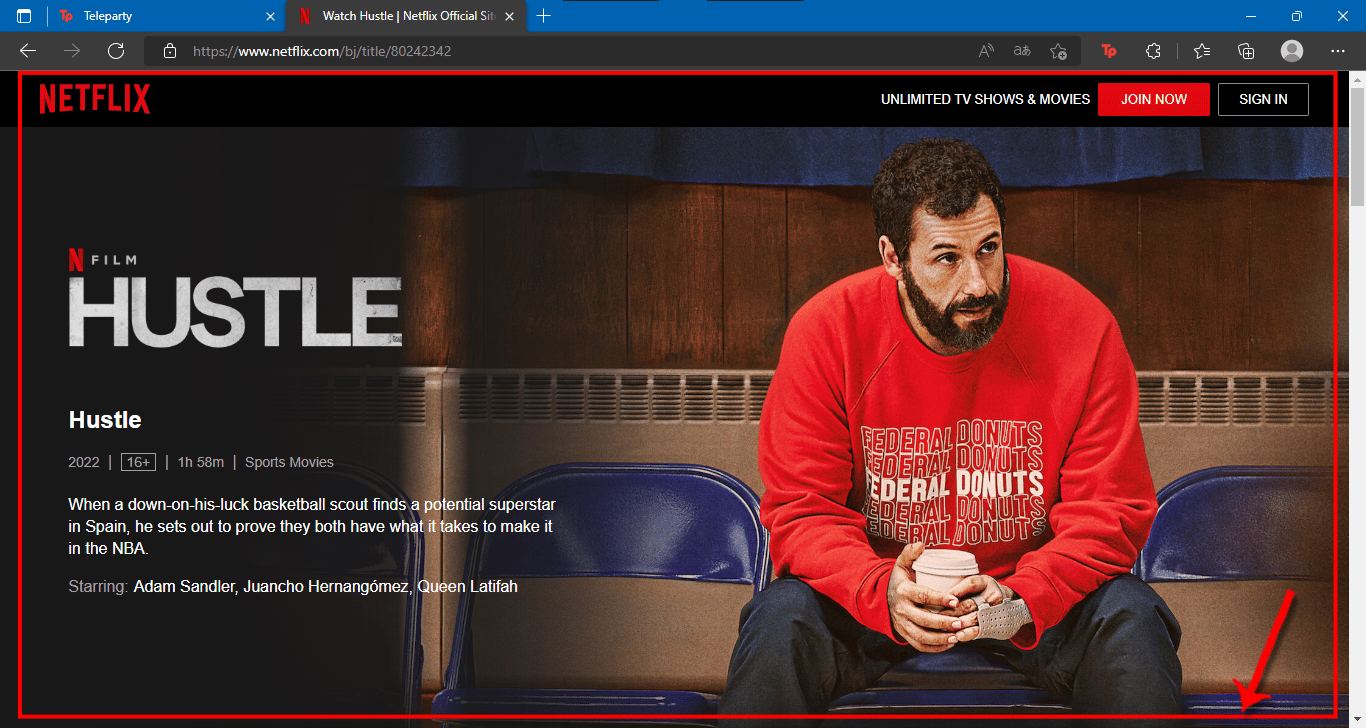
Task: Open Adam Sandler's cast link
Action: point(187,586)
